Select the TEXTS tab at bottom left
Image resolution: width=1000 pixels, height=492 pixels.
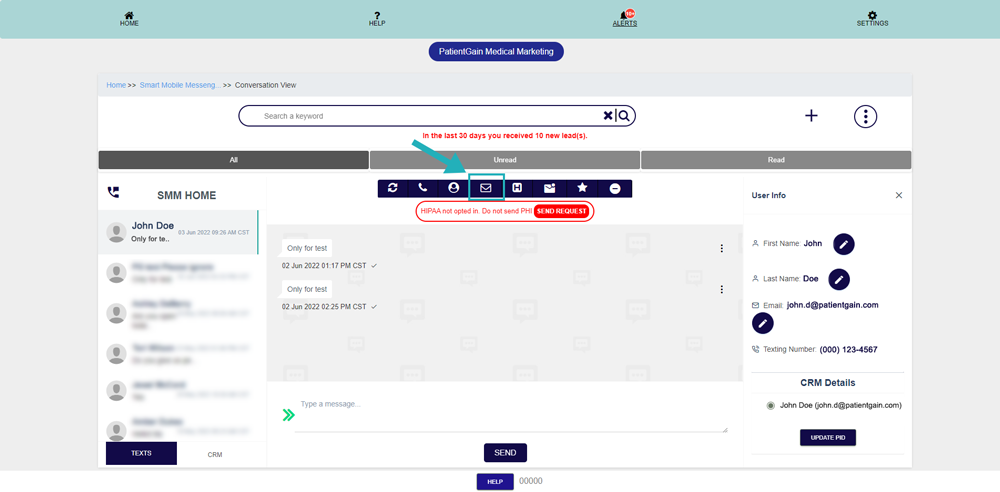pos(142,454)
